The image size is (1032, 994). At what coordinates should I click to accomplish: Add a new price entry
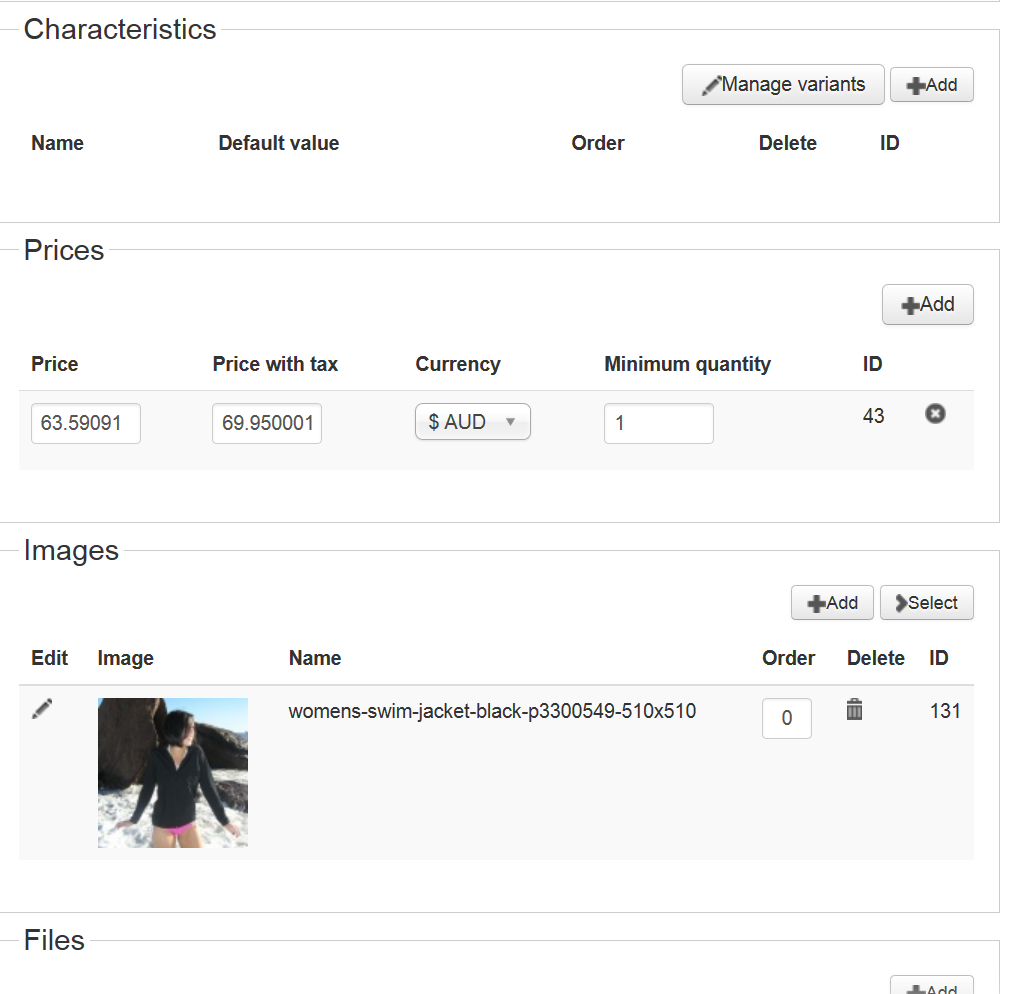tap(927, 305)
